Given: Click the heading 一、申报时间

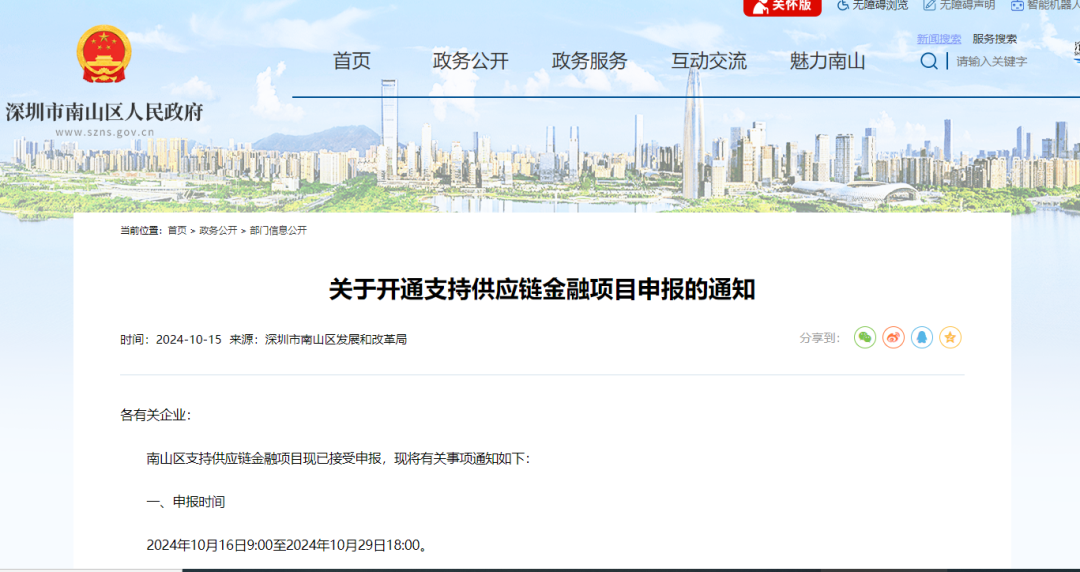Looking at the screenshot, I should [x=186, y=502].
